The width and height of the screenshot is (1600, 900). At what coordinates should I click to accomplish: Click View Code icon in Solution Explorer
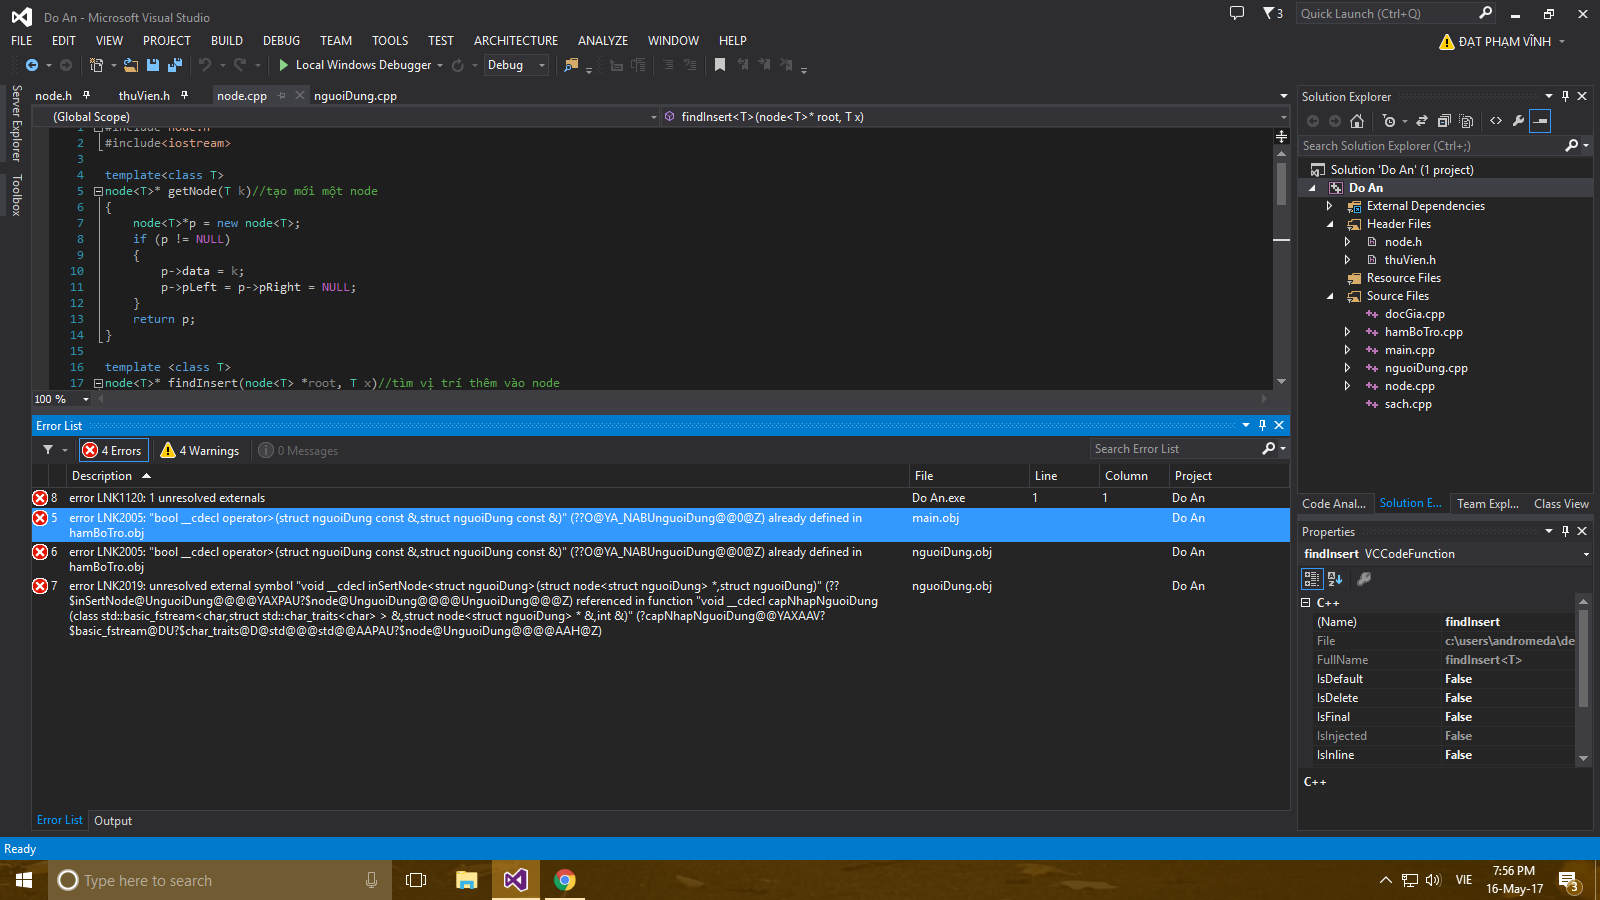click(1496, 121)
